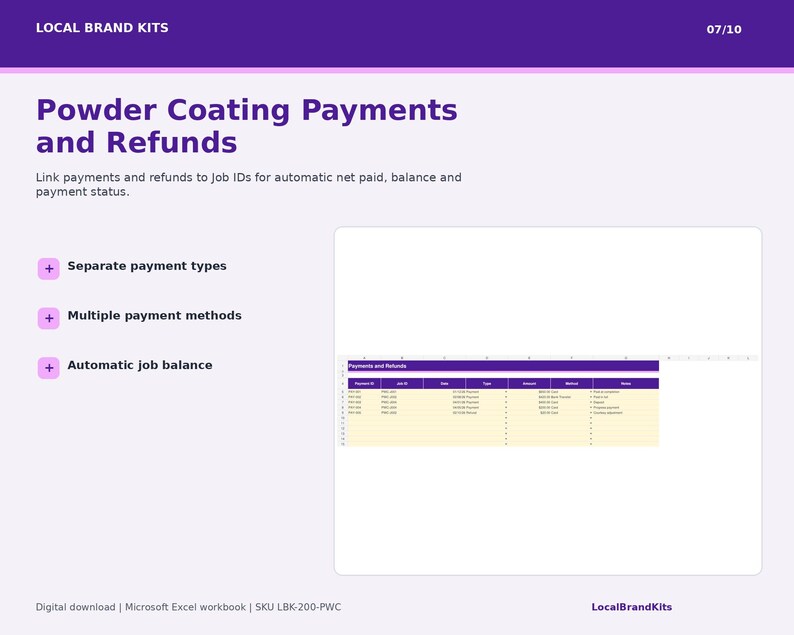
Task: Click the LocalBrandKits footer brand link
Action: coord(631,607)
